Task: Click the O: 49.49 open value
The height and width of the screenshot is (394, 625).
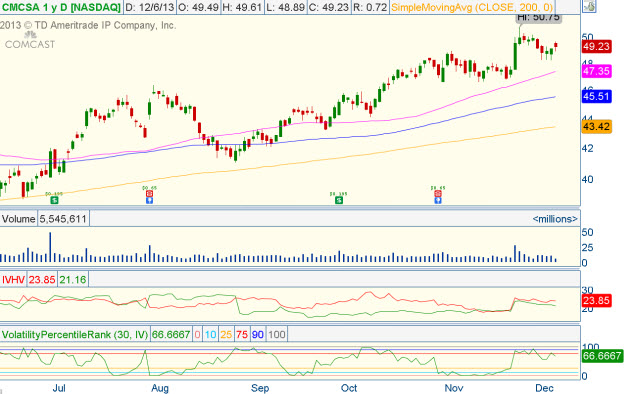Action: click(198, 7)
